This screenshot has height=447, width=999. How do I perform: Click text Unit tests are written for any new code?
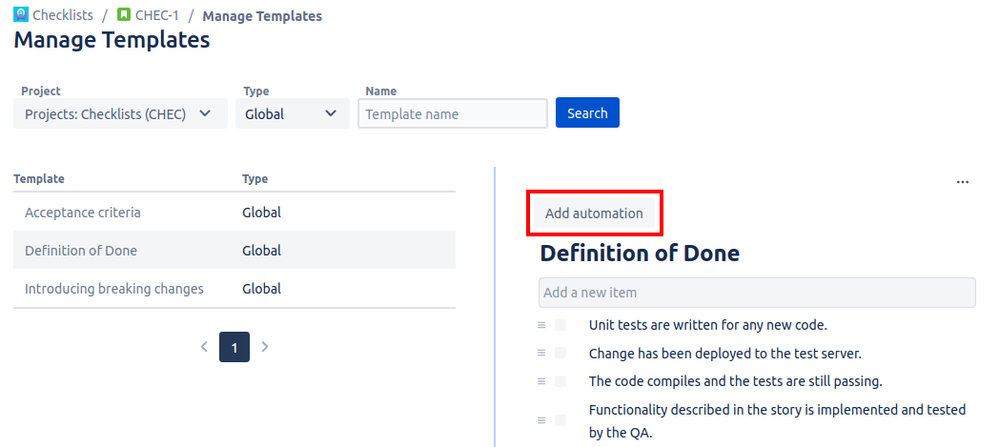click(x=708, y=325)
